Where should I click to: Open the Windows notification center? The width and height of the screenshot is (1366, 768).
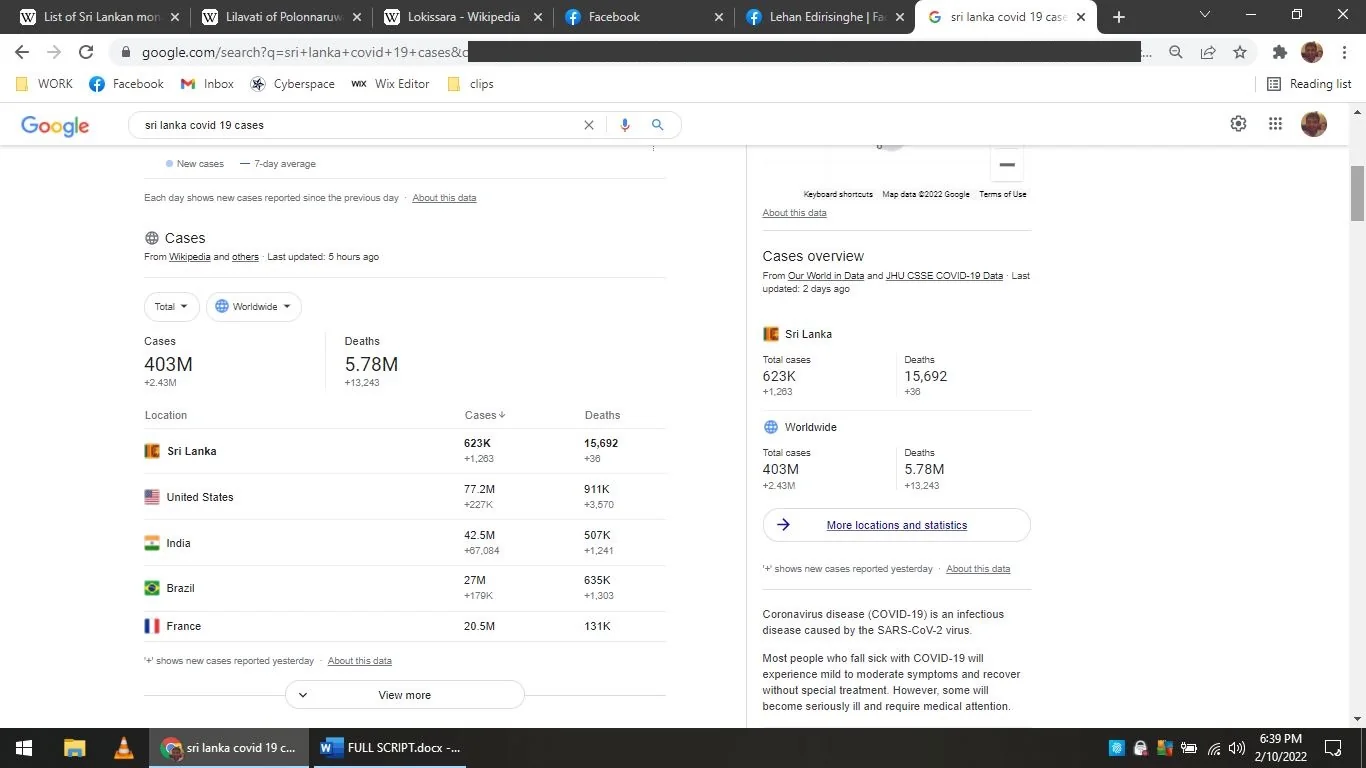click(x=1333, y=748)
